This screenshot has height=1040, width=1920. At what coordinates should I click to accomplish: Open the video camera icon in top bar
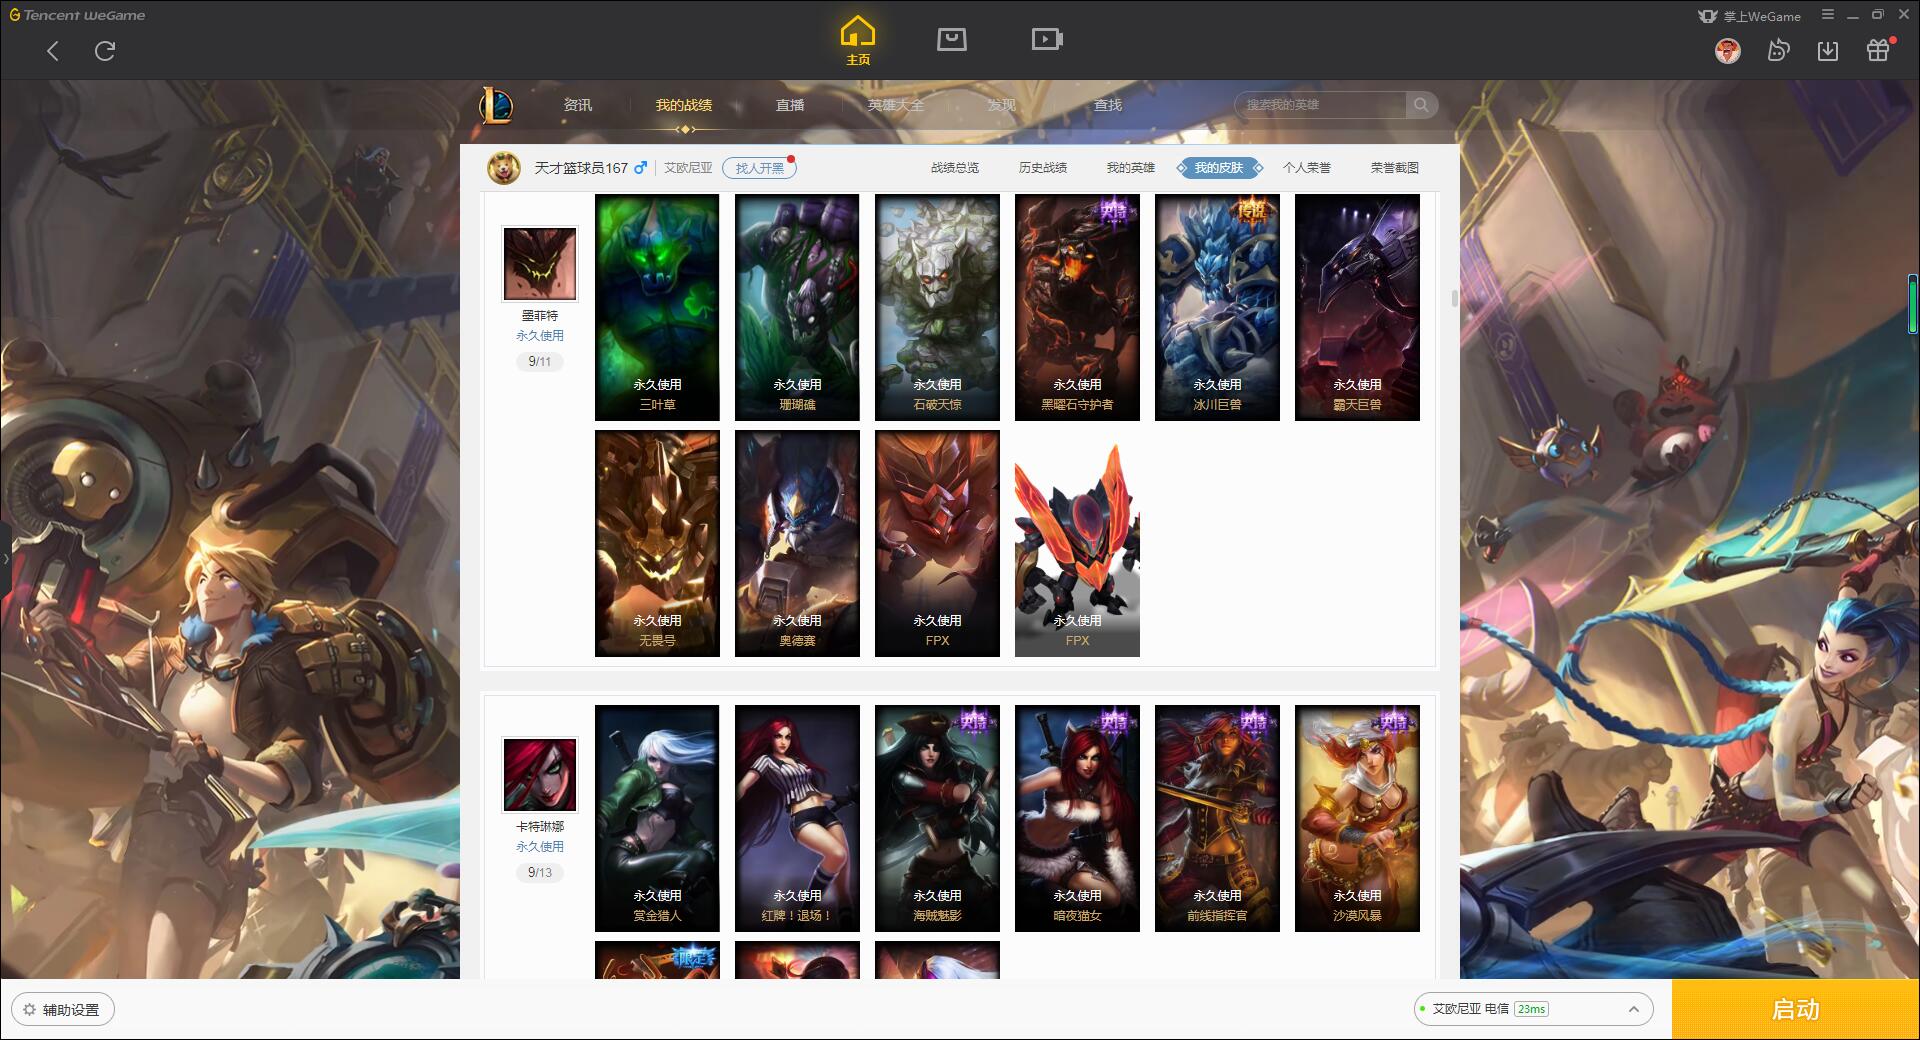(1047, 39)
